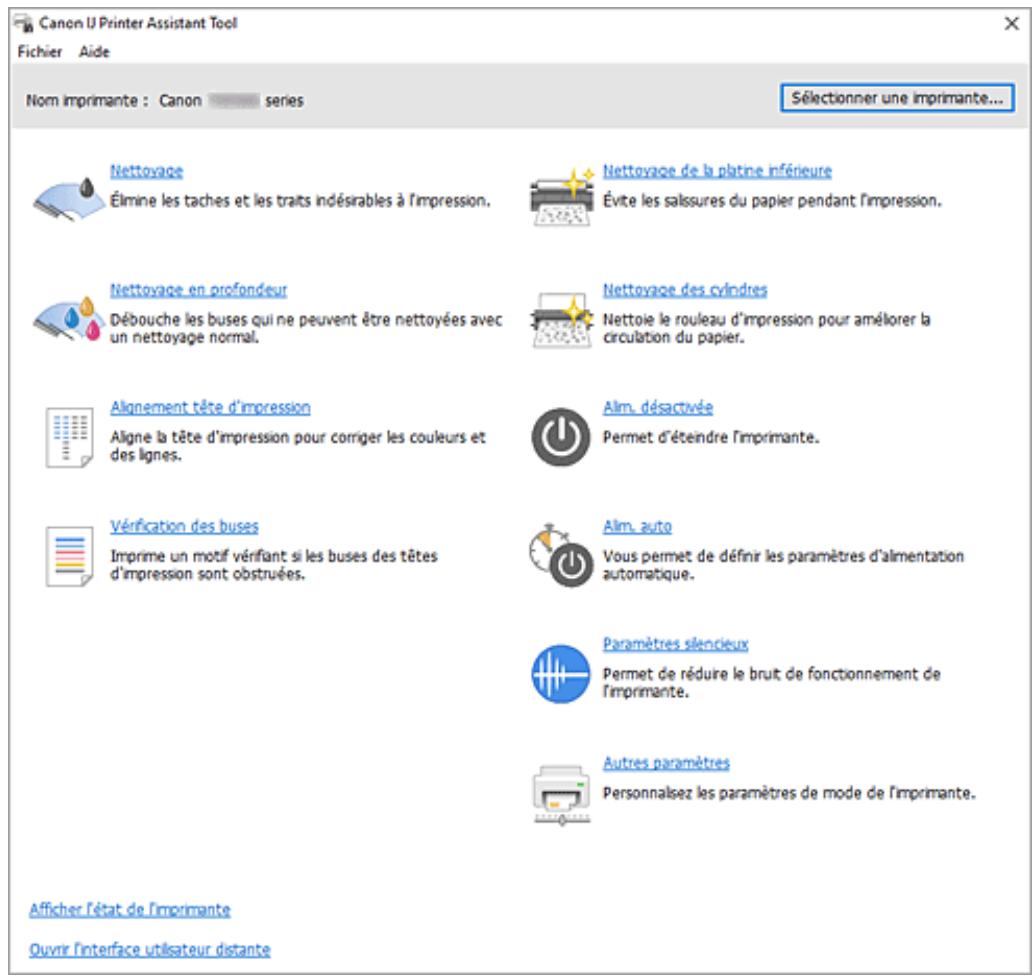
Task: Close the Printer Assistant Tool window
Action: tap(1011, 24)
